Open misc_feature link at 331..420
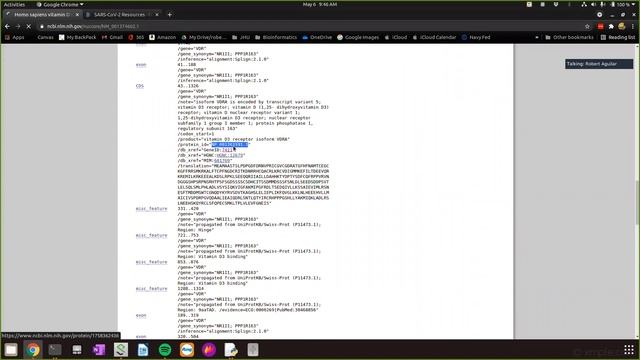Viewport: 640px width, 360px height. click(151, 209)
